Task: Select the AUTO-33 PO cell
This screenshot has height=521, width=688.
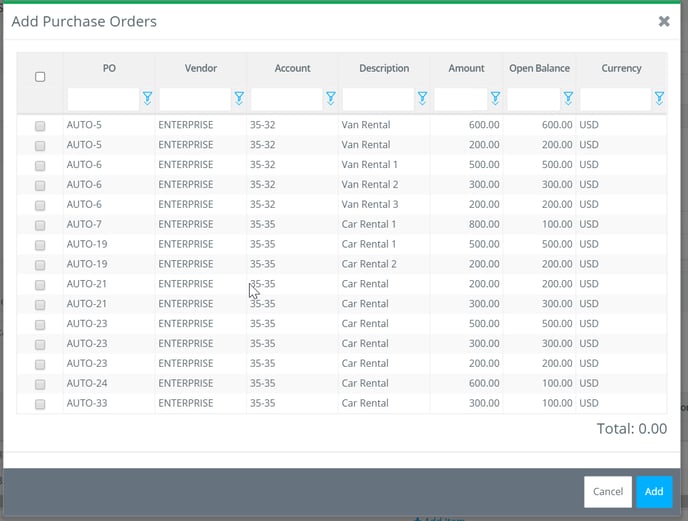Action: coord(109,403)
